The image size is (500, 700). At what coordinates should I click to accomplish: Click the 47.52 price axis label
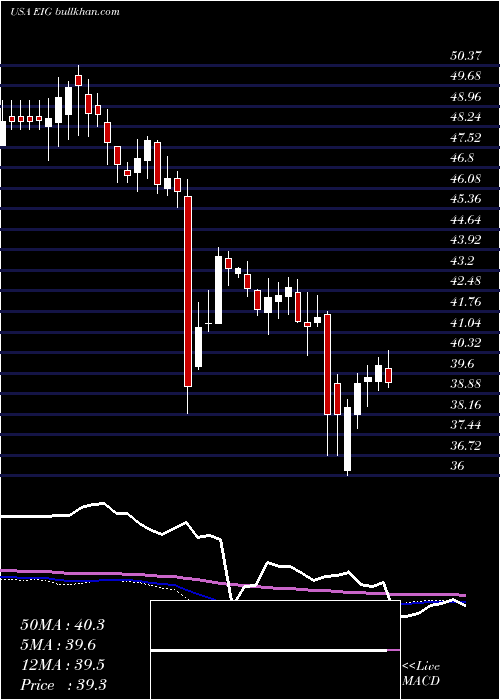466,138
